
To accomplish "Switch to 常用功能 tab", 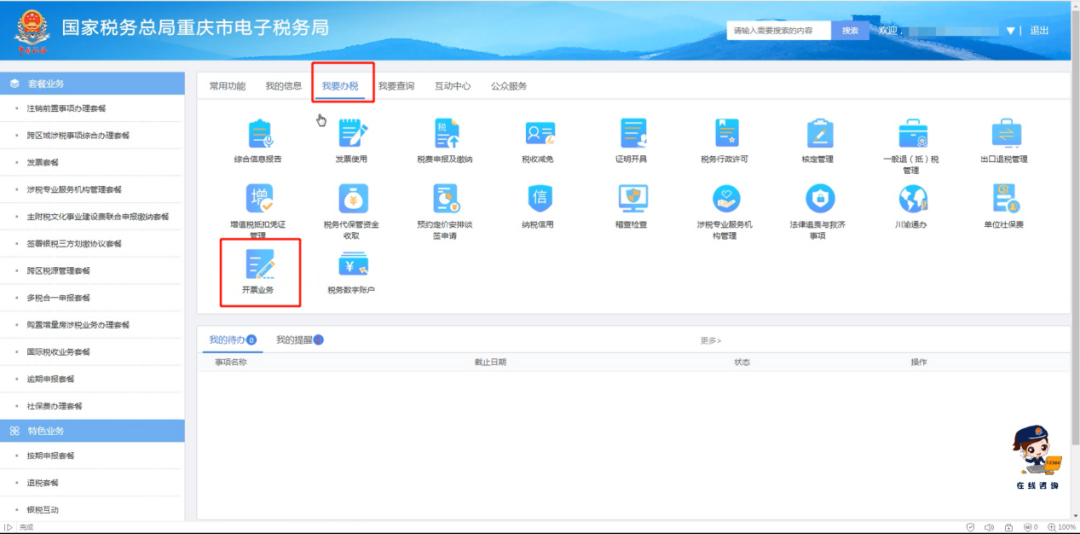I will point(227,86).
